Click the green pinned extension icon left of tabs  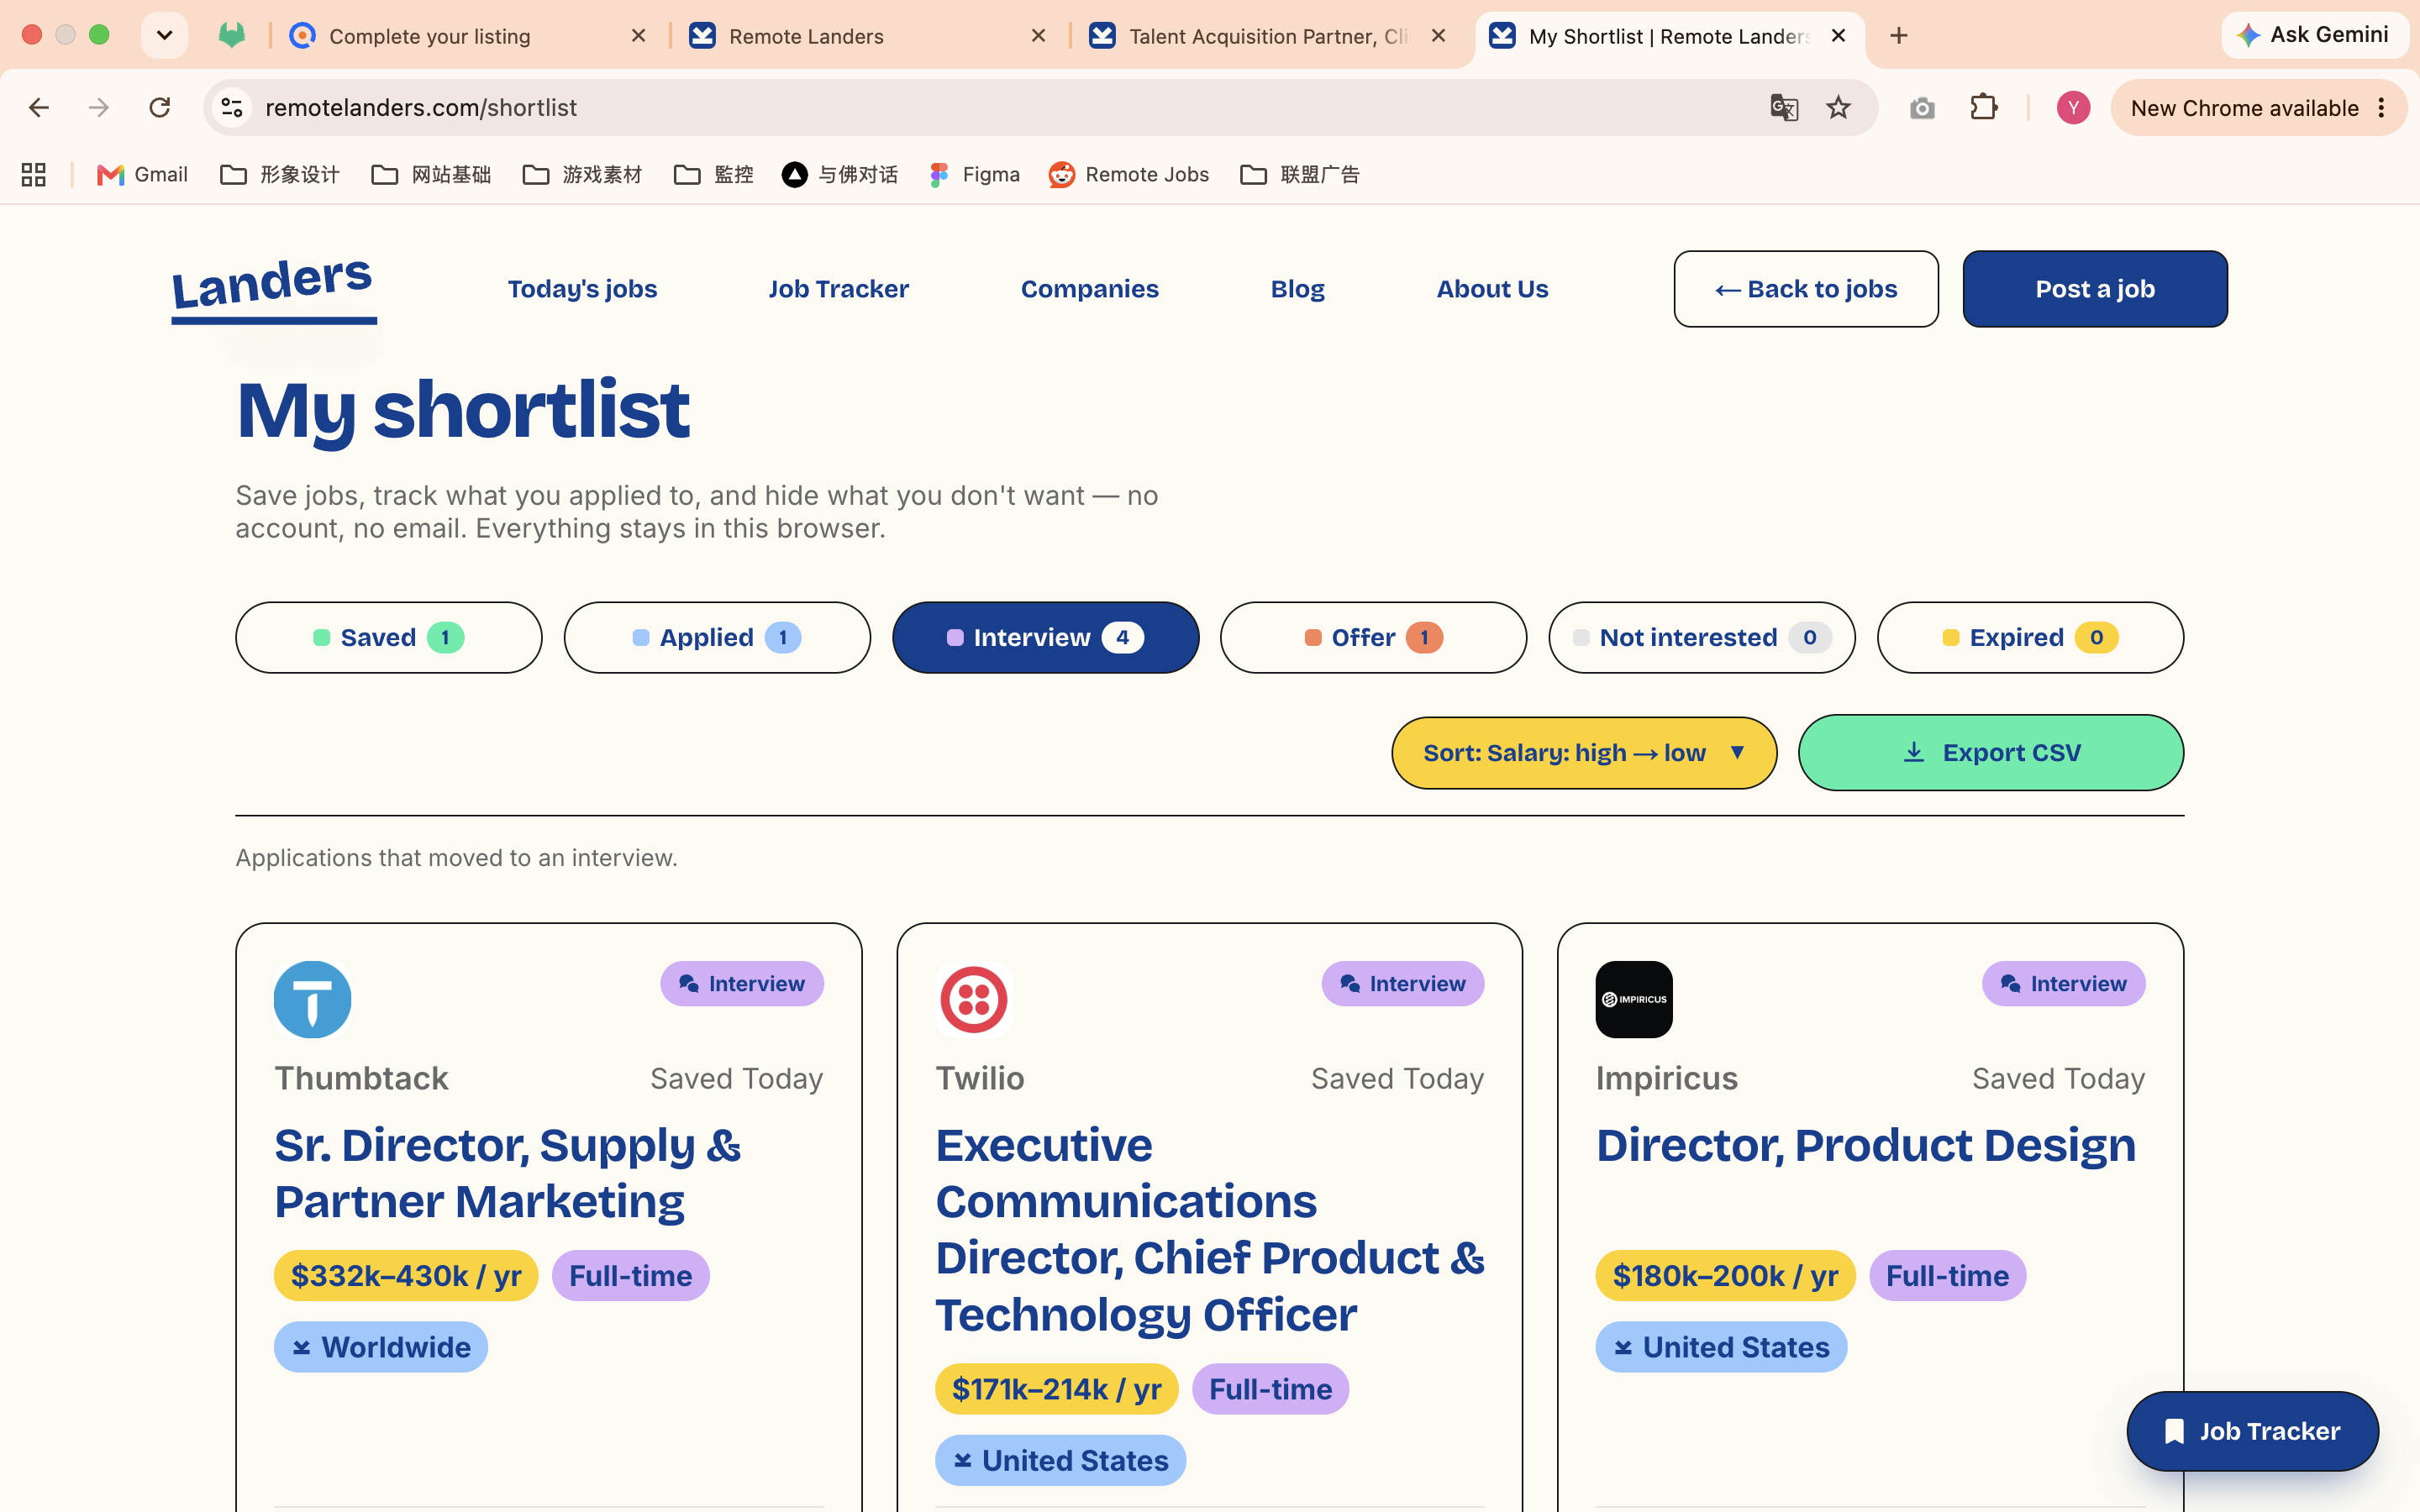click(232, 36)
